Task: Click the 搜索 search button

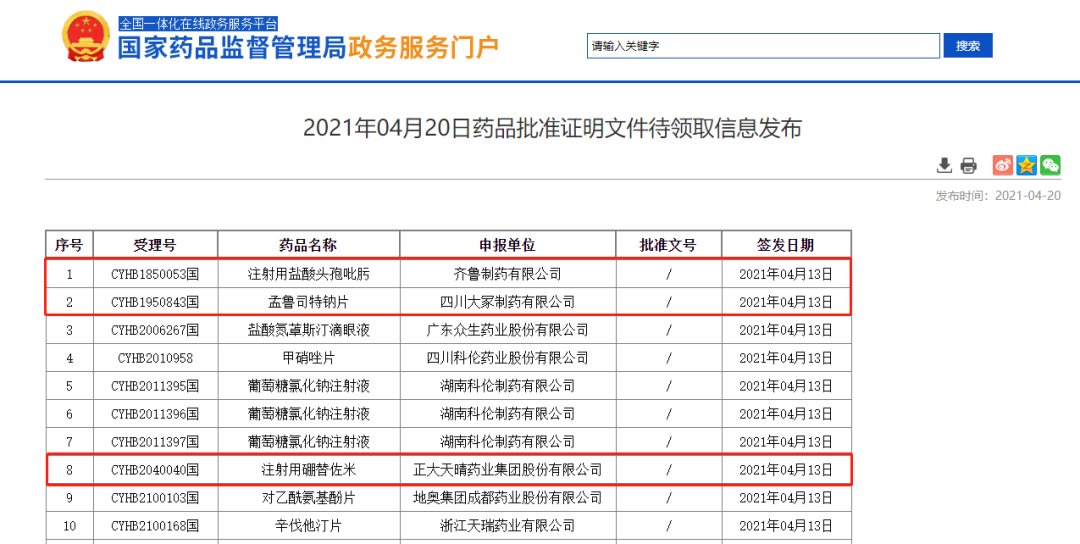Action: click(967, 46)
